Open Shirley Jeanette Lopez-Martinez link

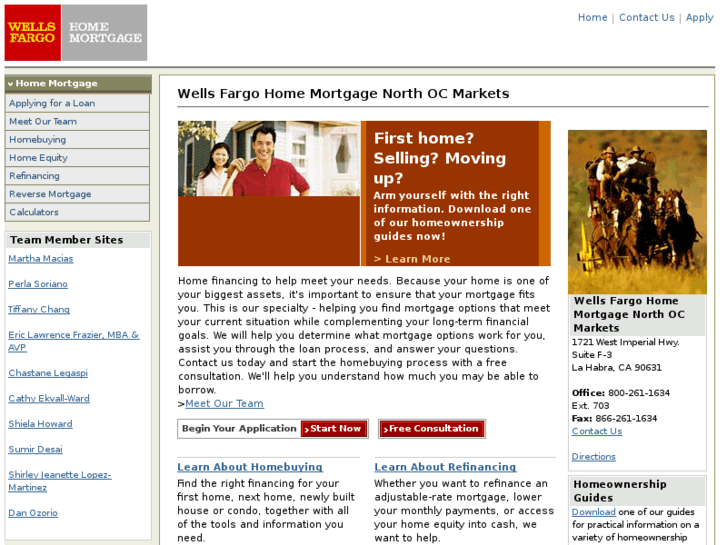[60, 481]
